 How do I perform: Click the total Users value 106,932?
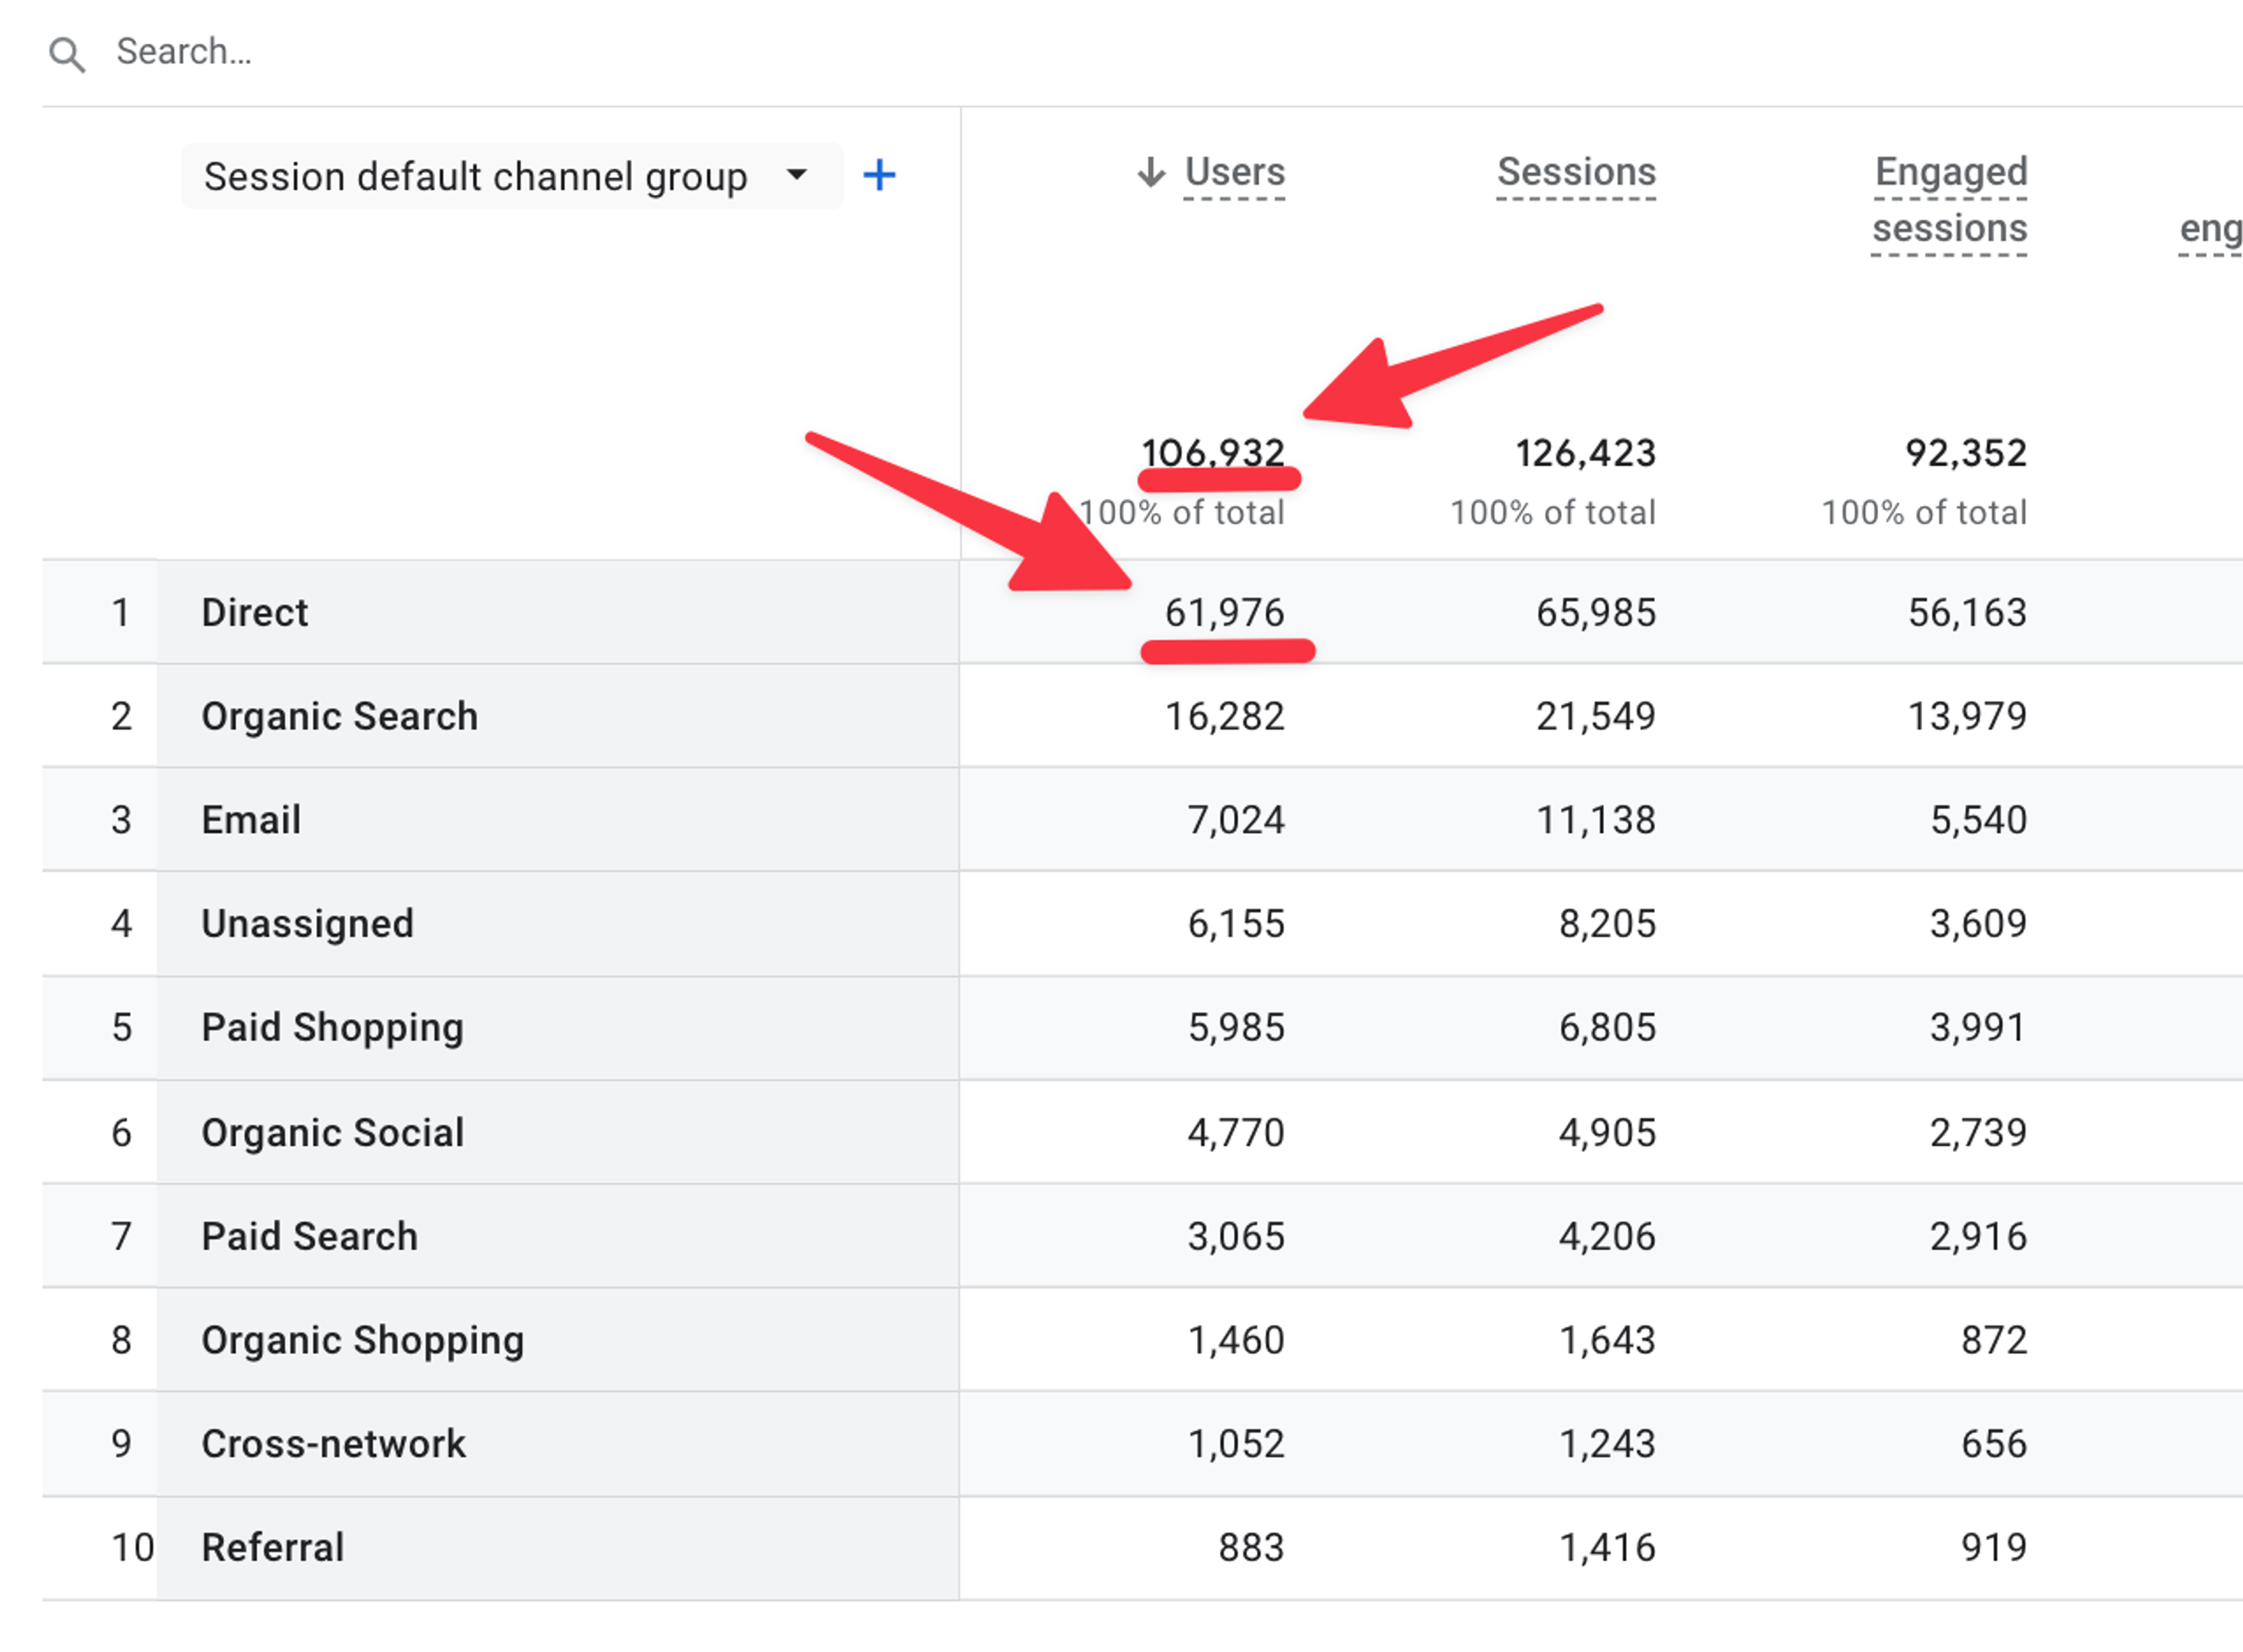[1213, 453]
